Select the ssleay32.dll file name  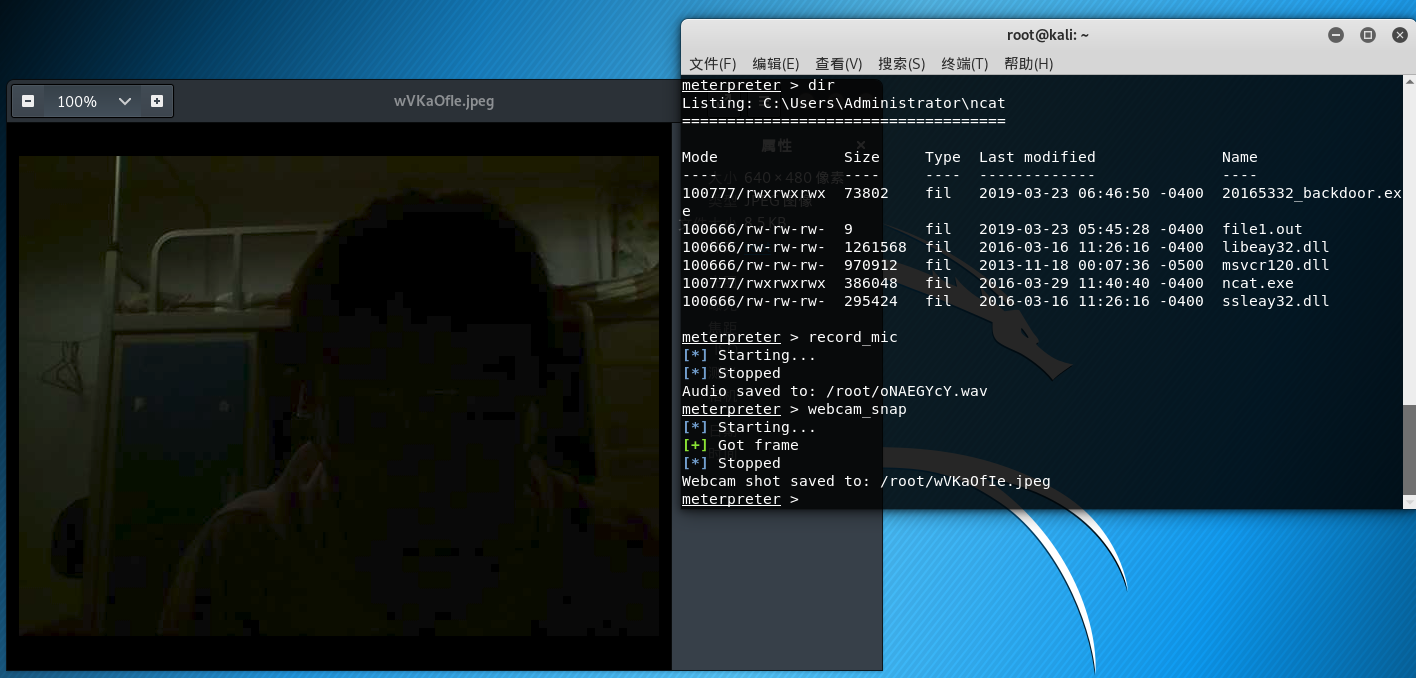(1276, 301)
